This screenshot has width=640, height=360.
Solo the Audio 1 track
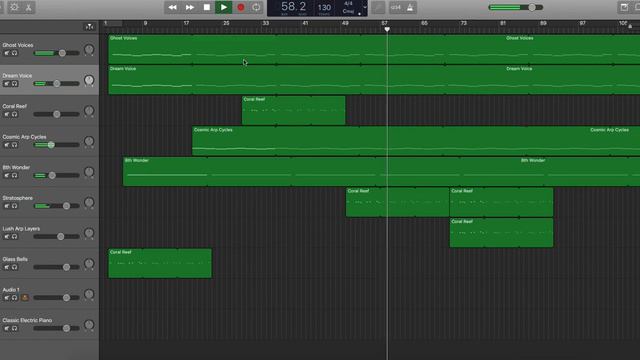tap(14, 298)
